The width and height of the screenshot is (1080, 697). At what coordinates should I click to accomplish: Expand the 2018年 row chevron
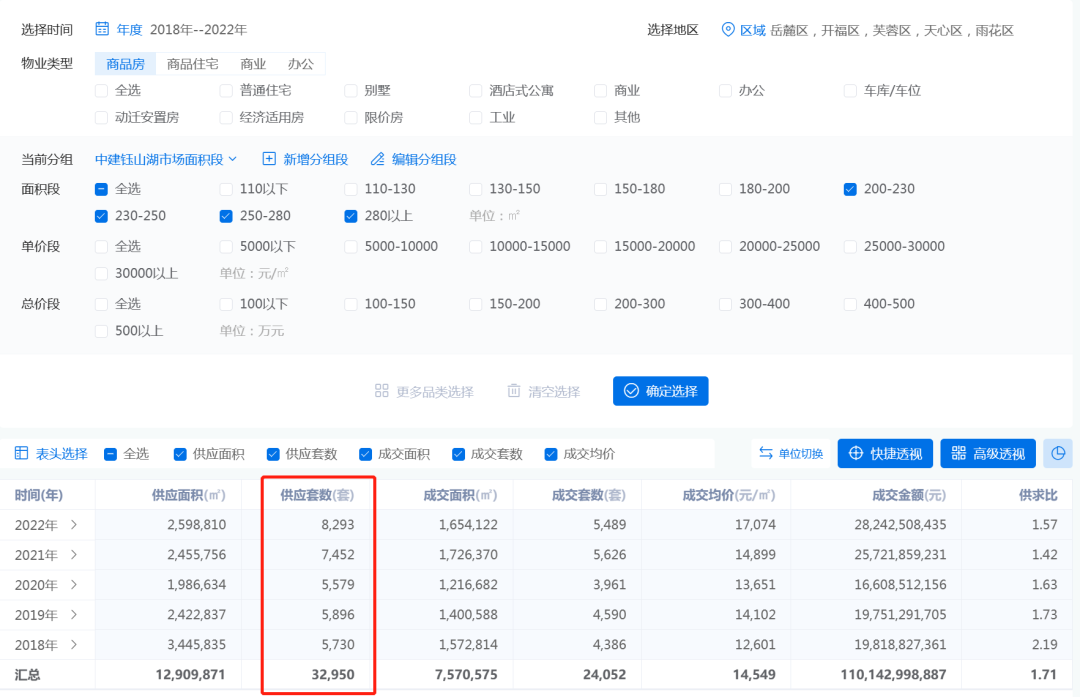click(x=73, y=644)
